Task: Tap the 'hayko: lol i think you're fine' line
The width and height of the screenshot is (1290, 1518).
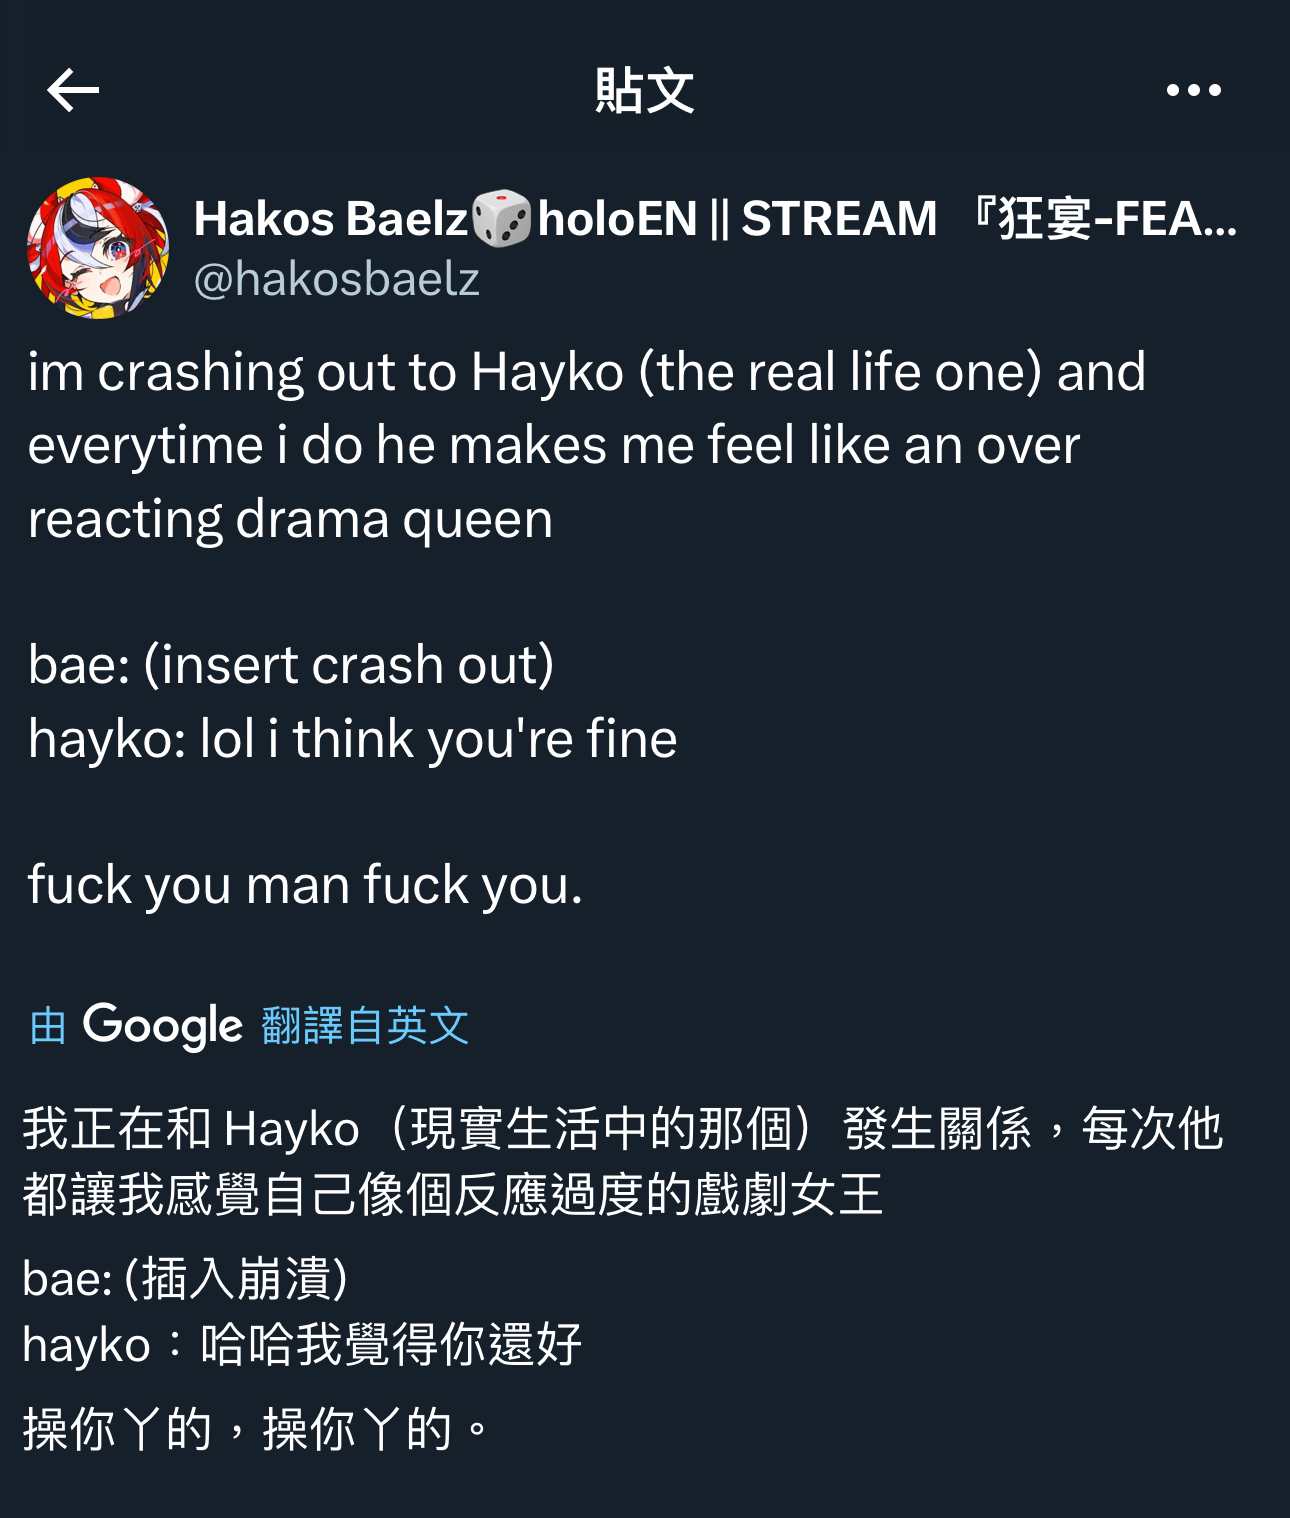Action: tap(352, 739)
